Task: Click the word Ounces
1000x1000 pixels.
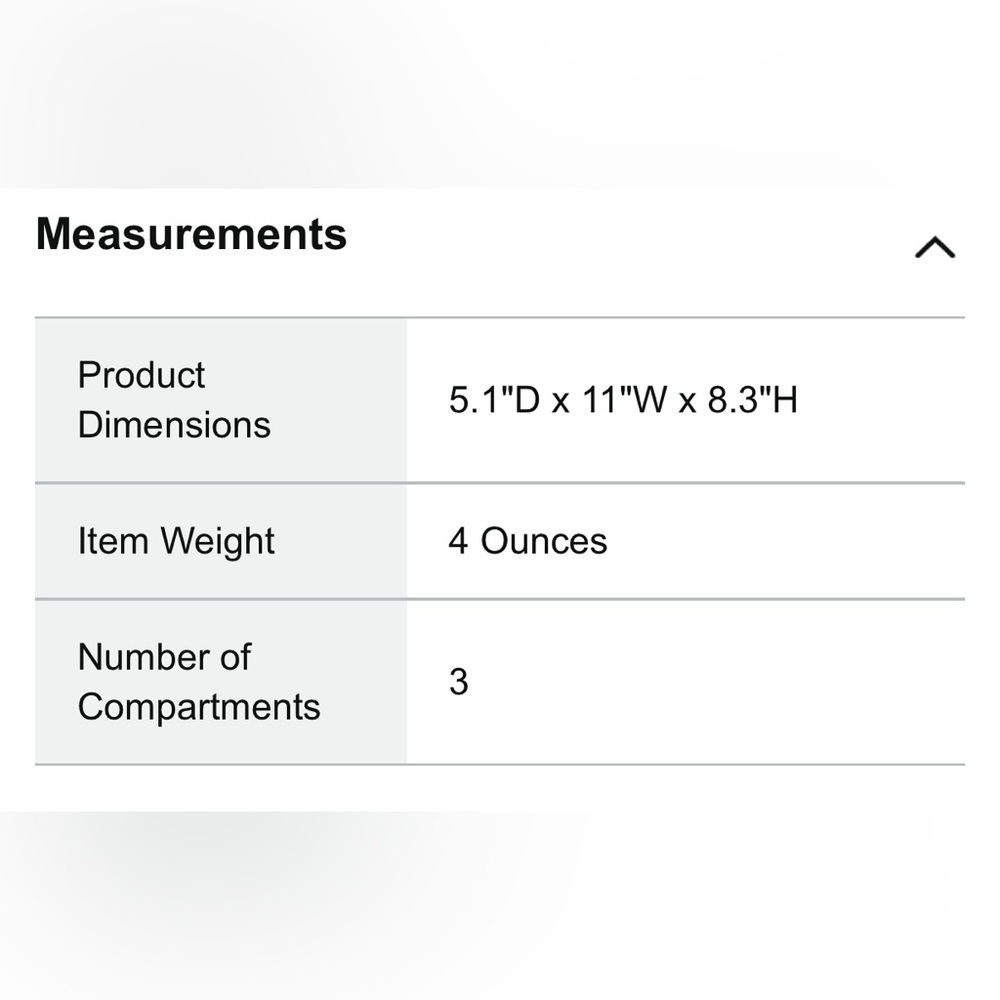Action: [x=544, y=541]
